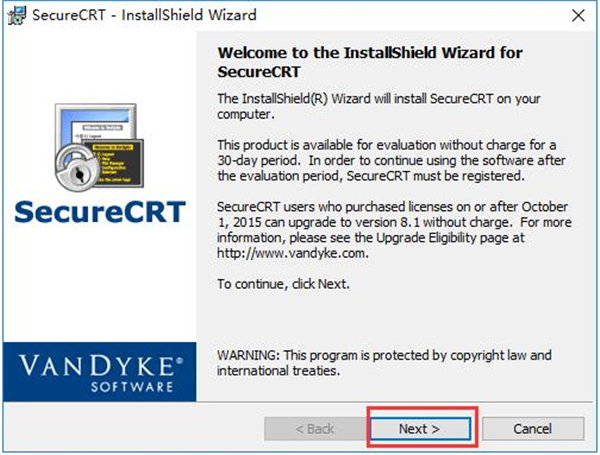Click the copyright WARNING notice text
This screenshot has height=455, width=600.
[384, 363]
